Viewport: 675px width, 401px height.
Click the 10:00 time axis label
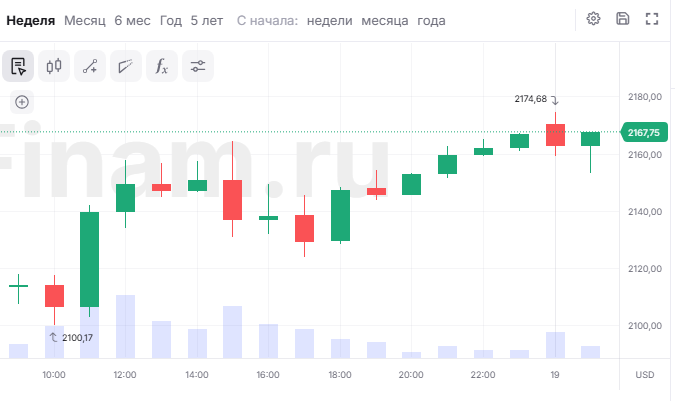point(54,375)
